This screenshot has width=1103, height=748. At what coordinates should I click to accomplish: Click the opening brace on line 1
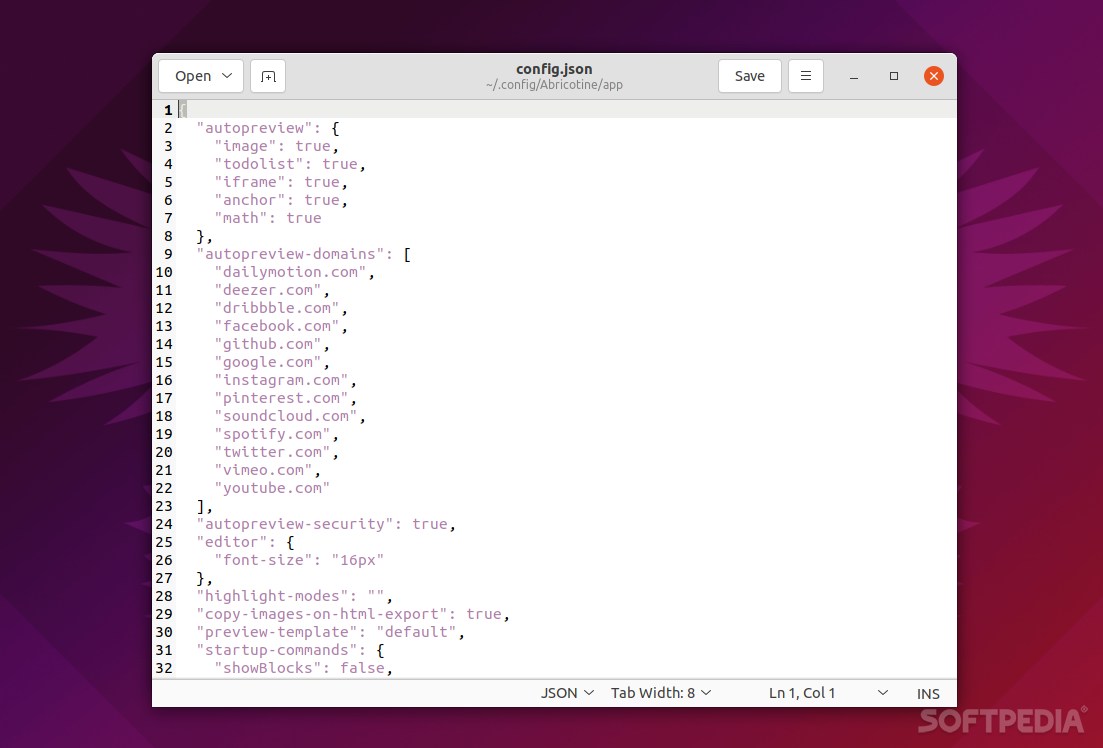coord(183,110)
